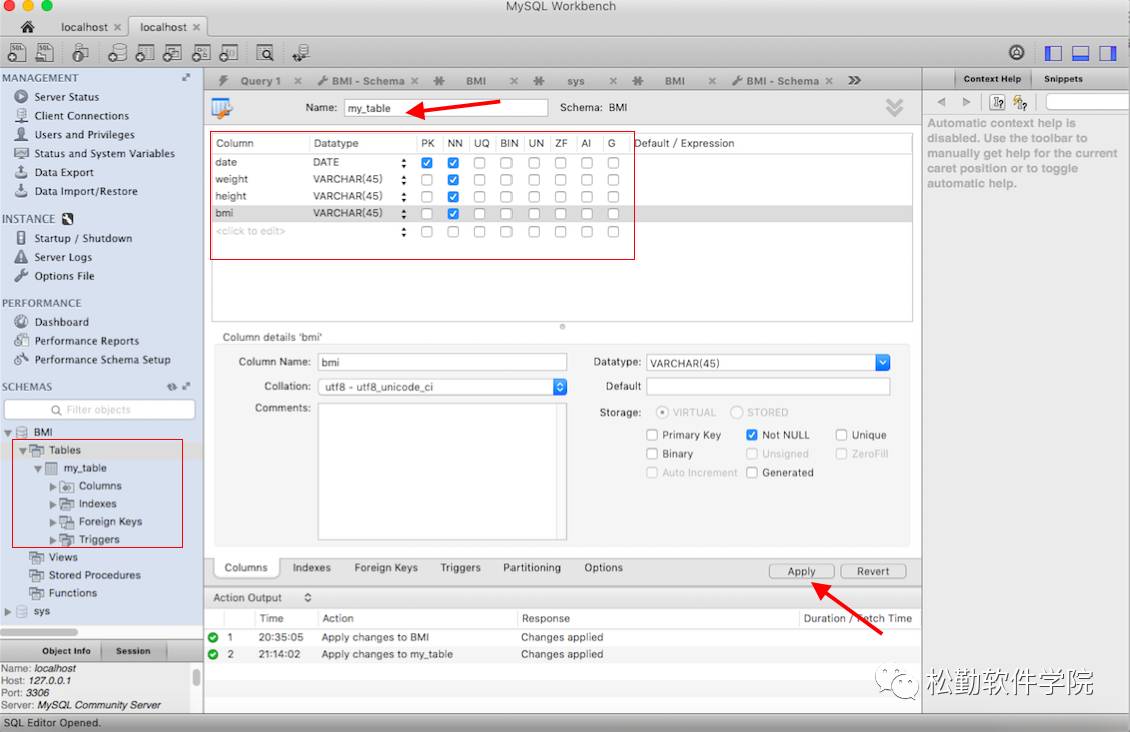Viewport: 1130px width, 732px height.
Task: Enable AI checkbox for date row
Action: click(587, 163)
